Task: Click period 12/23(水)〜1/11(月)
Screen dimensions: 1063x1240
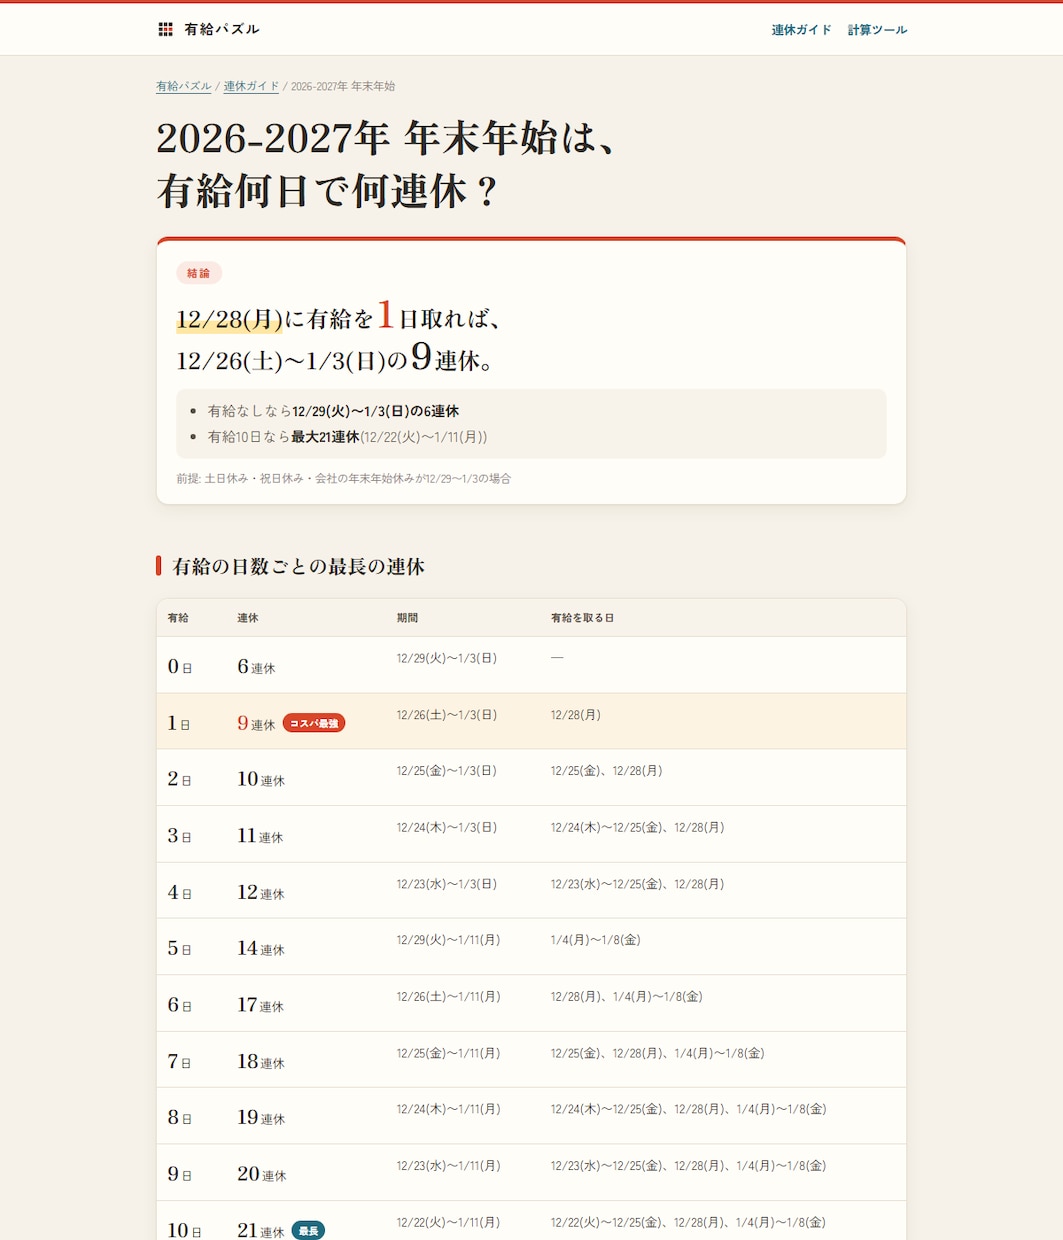Action: 448,1166
